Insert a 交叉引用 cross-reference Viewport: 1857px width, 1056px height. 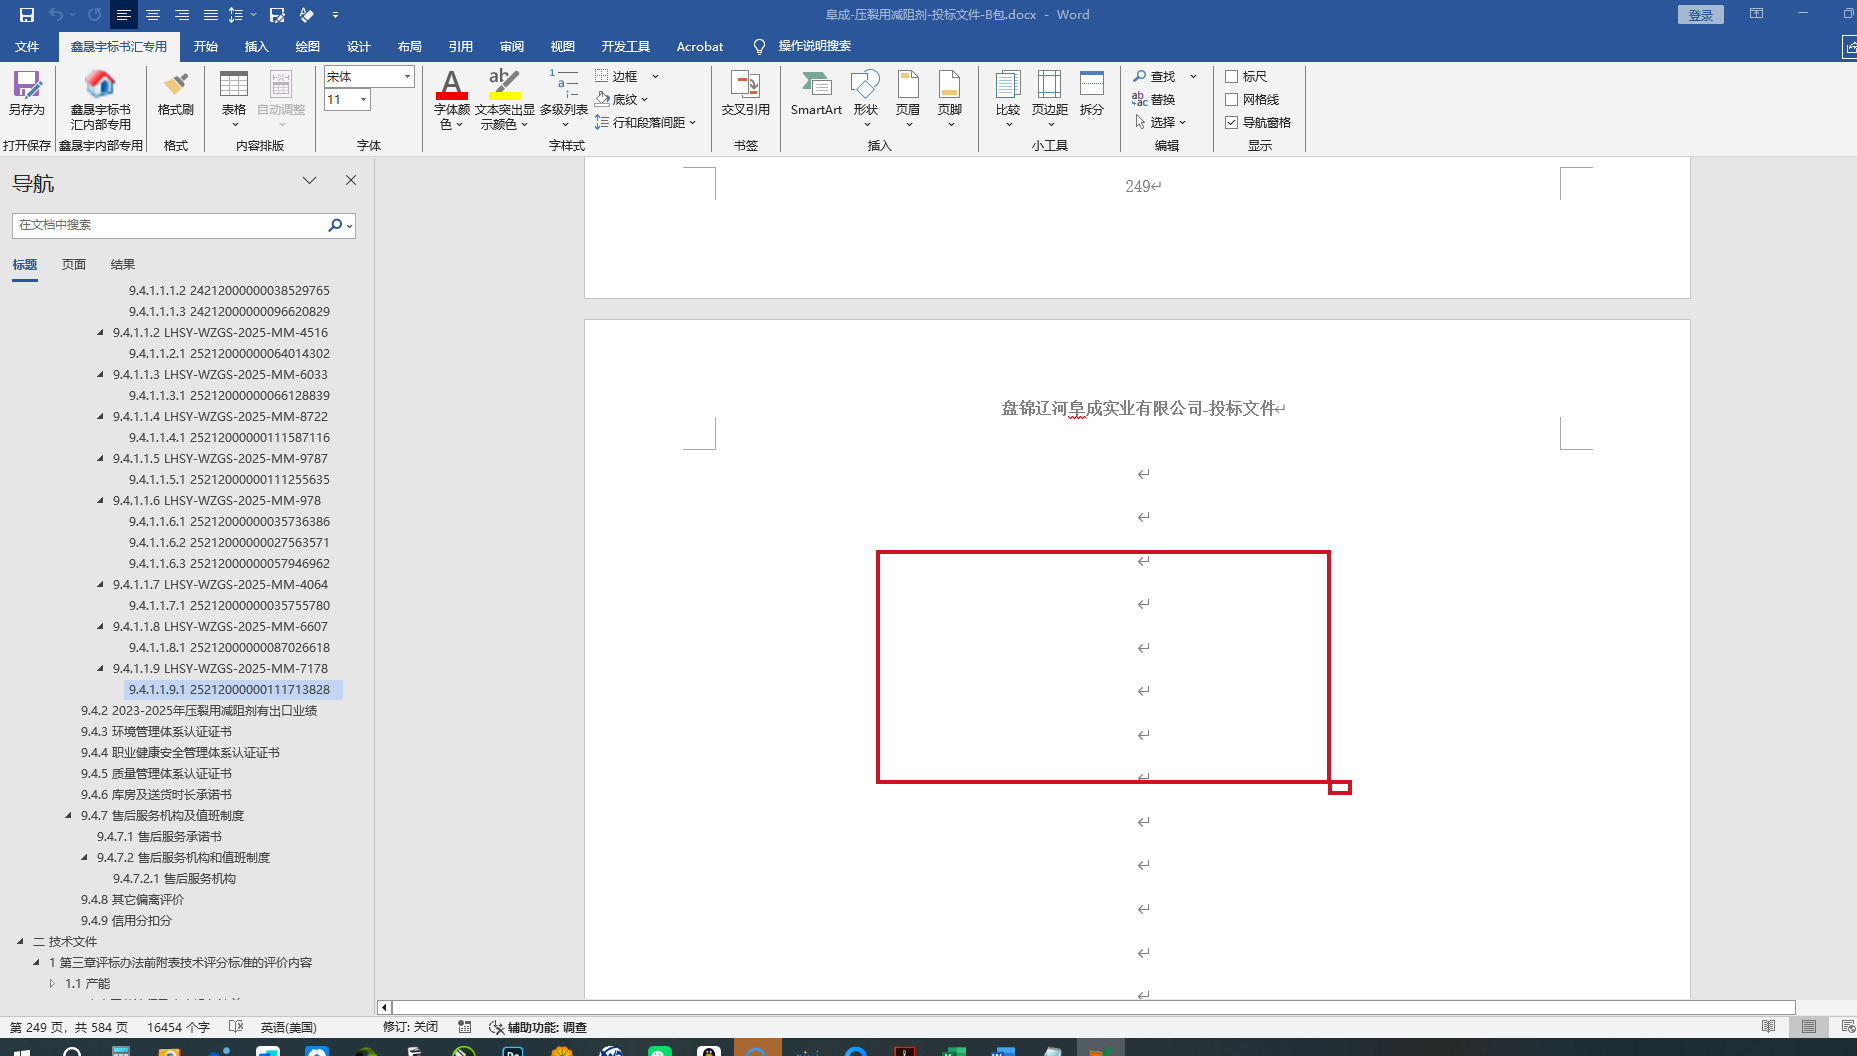[746, 93]
